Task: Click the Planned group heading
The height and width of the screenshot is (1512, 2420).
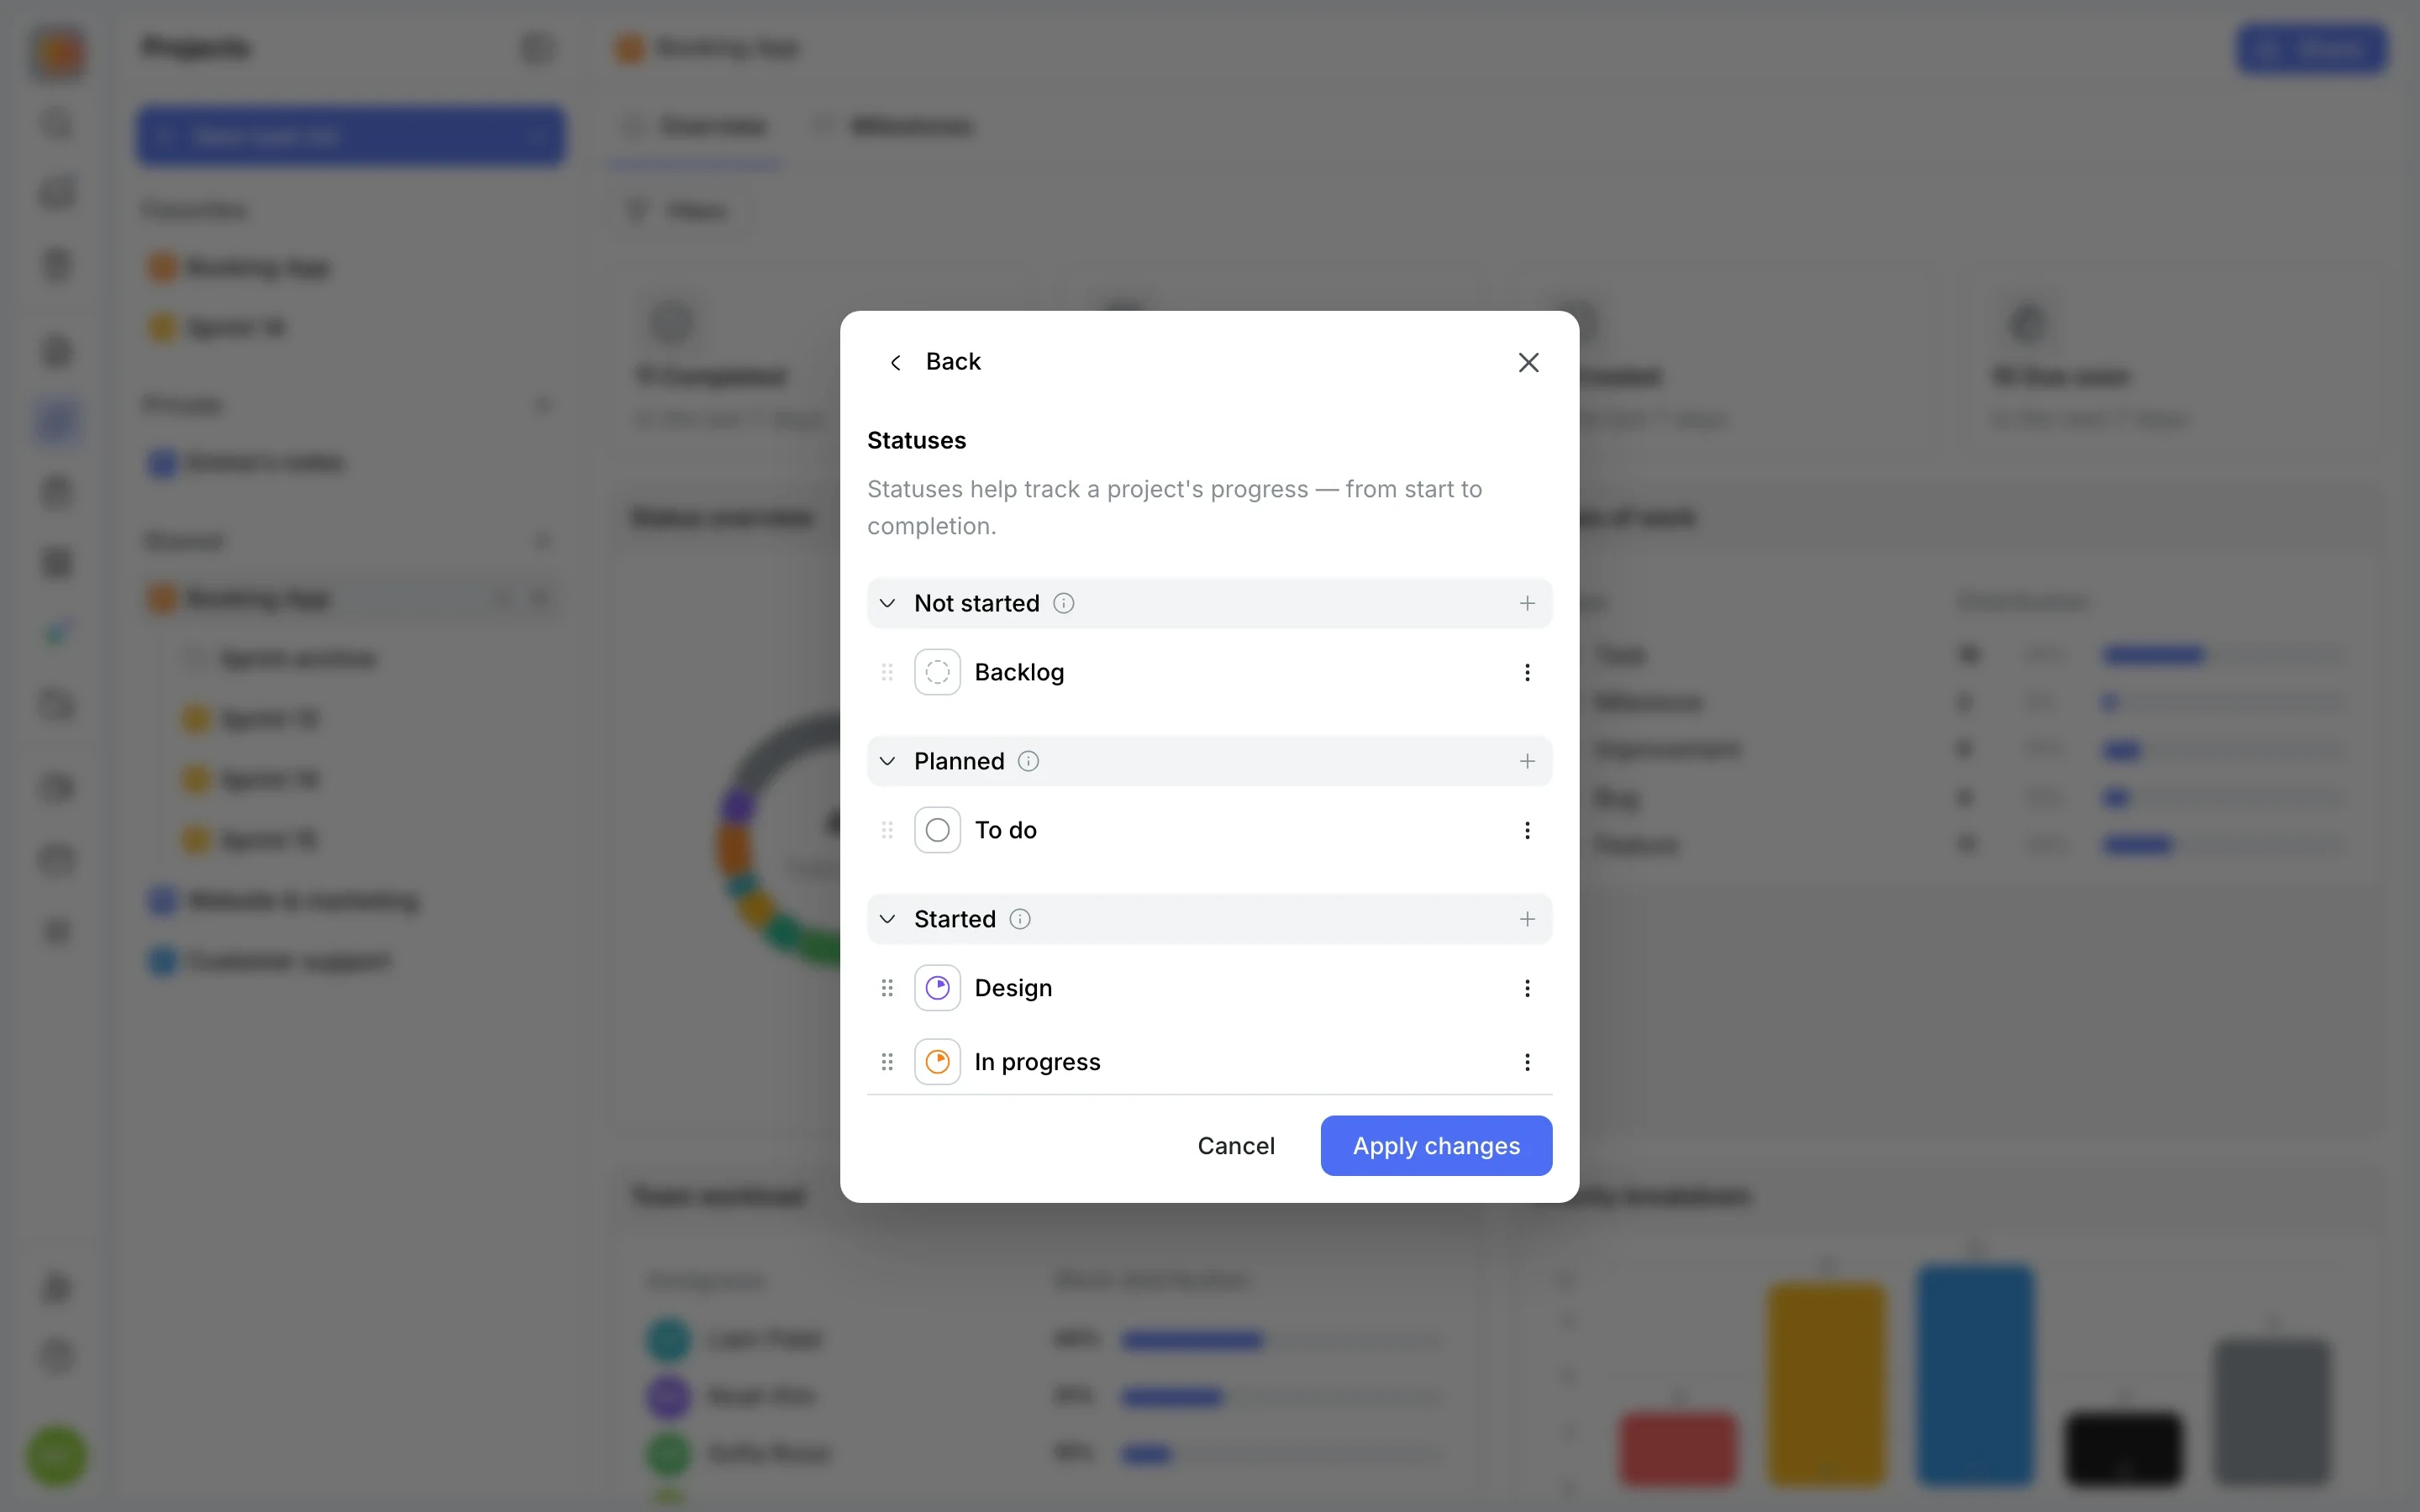Action: pos(959,761)
